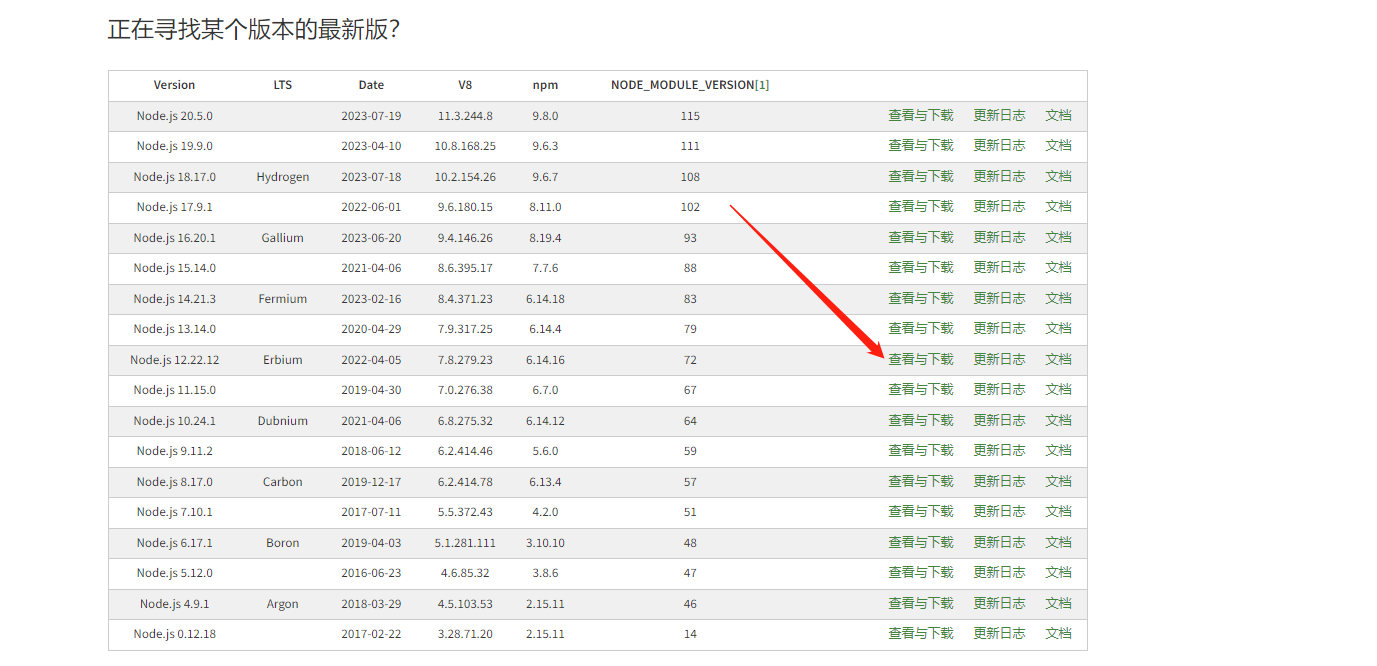Open 文档 for Node.js 10.24.1

[1058, 420]
